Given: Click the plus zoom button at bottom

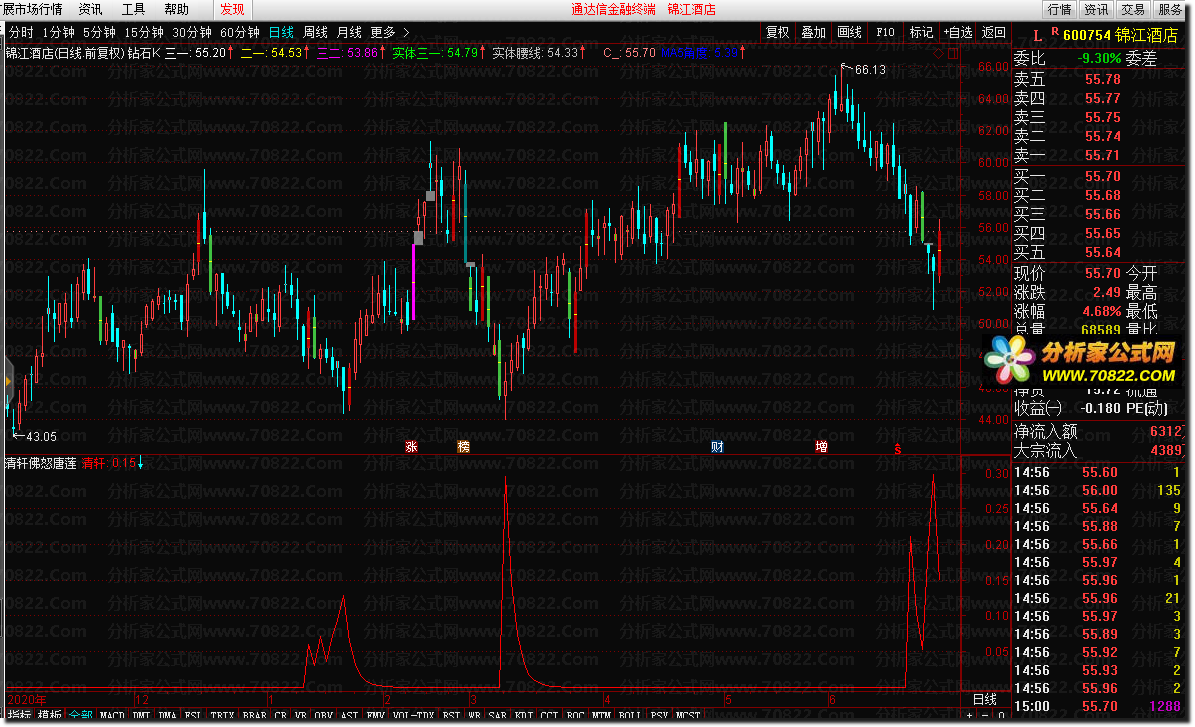Looking at the screenshot, I should click(969, 715).
